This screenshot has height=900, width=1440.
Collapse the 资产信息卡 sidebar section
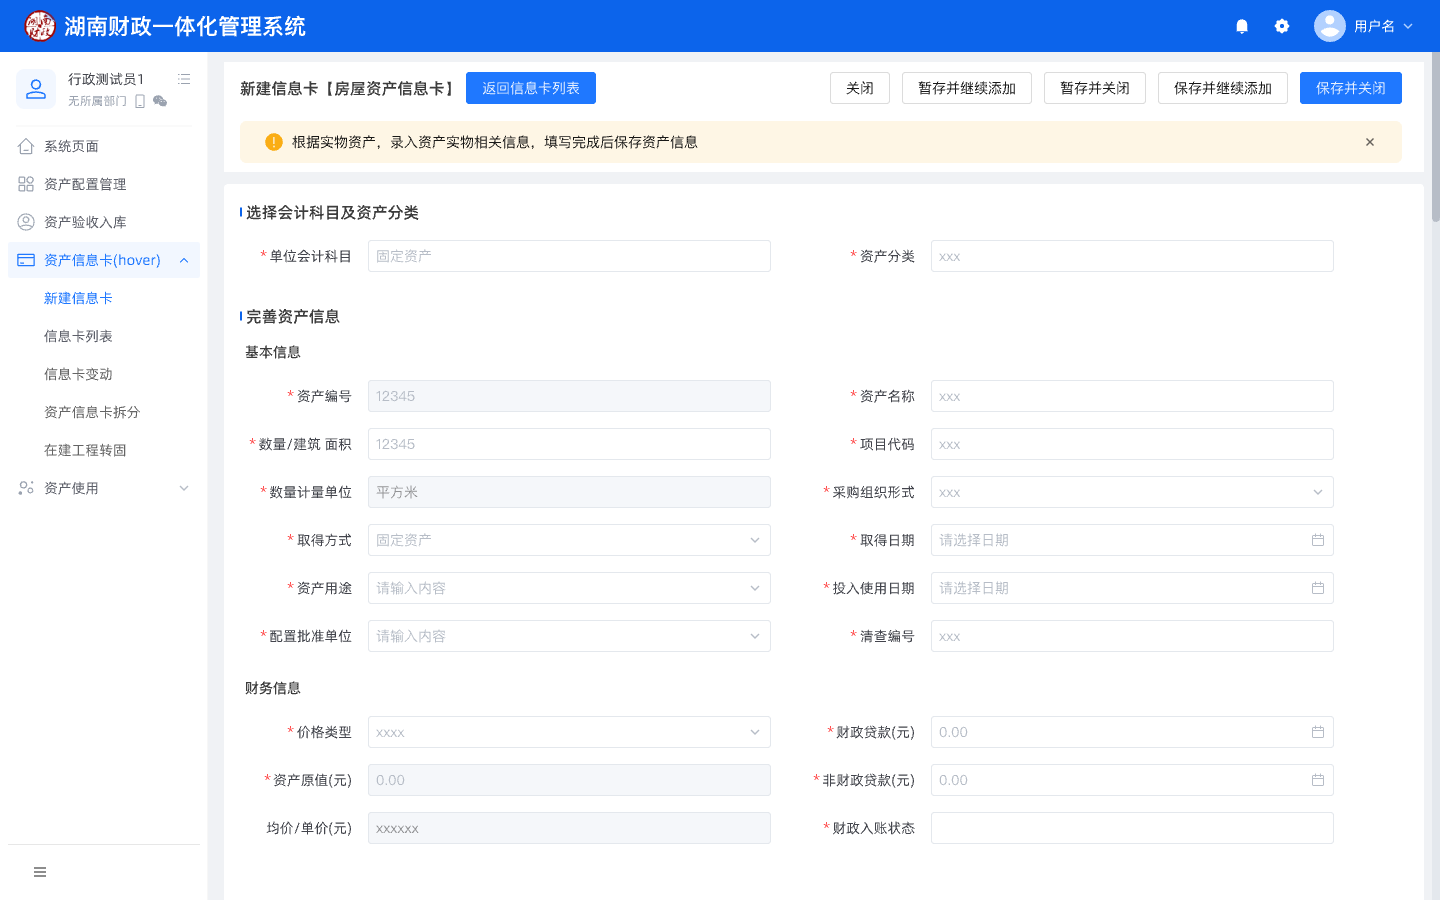[x=184, y=260]
